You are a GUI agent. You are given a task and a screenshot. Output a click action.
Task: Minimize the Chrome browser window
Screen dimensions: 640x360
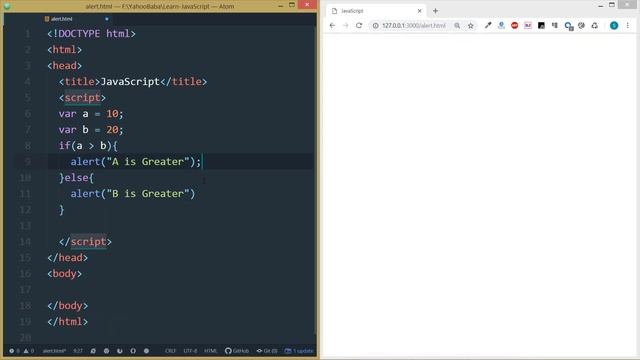point(600,6)
